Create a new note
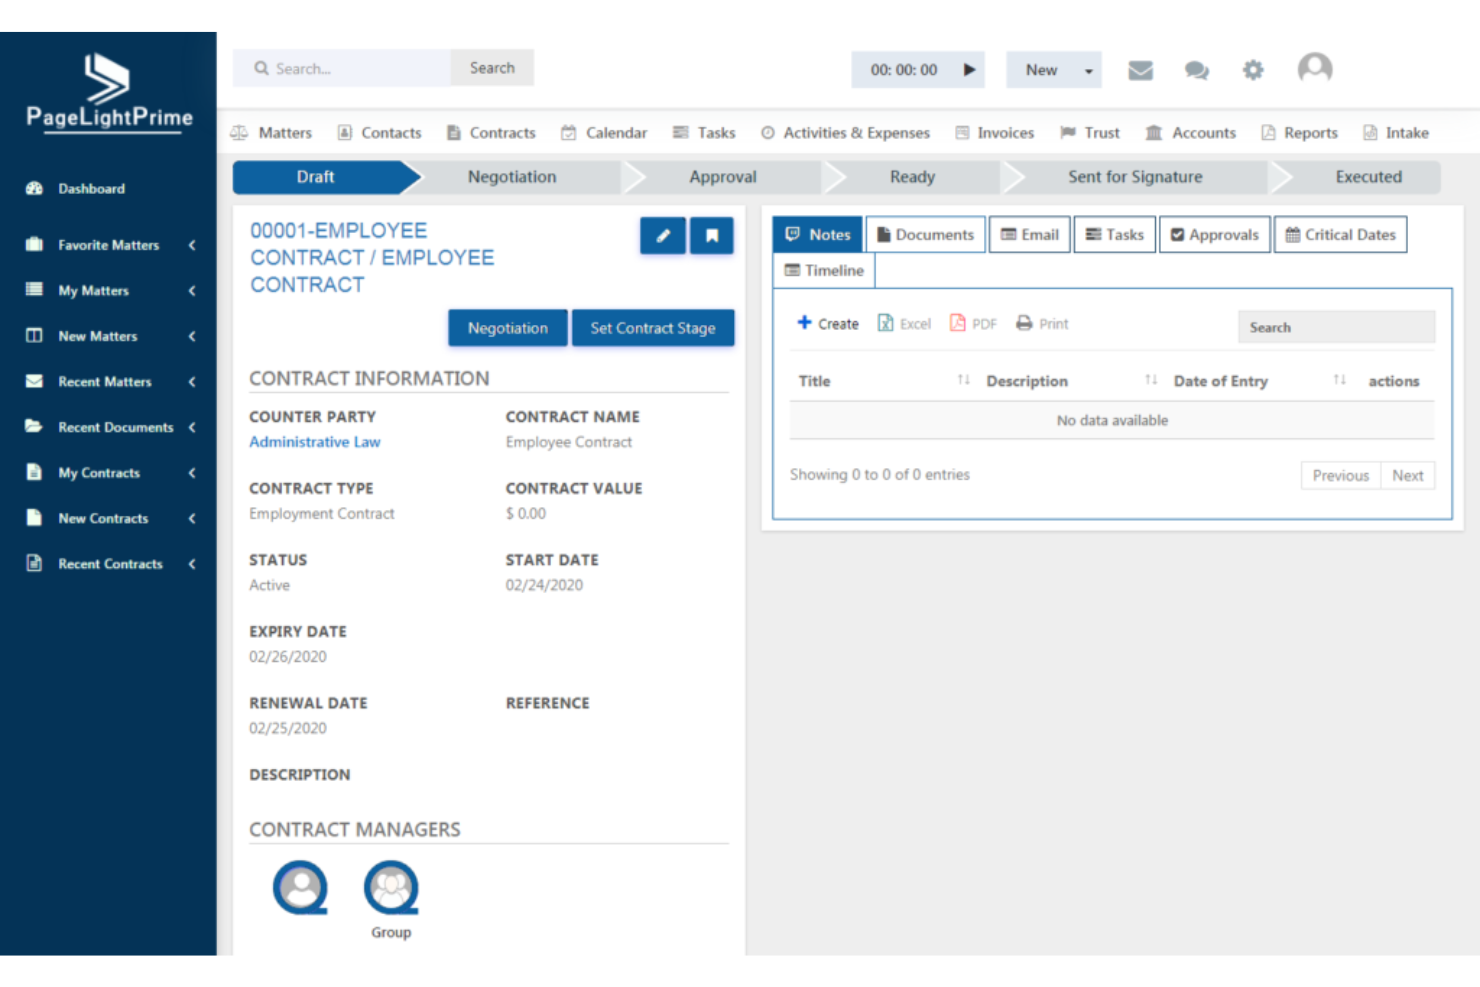This screenshot has height=987, width=1480. [x=828, y=323]
